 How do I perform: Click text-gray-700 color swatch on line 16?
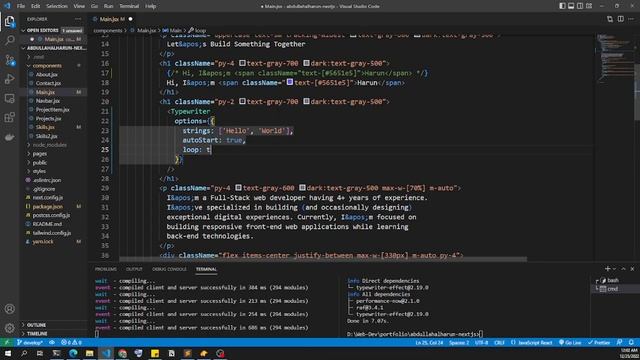click(x=242, y=63)
